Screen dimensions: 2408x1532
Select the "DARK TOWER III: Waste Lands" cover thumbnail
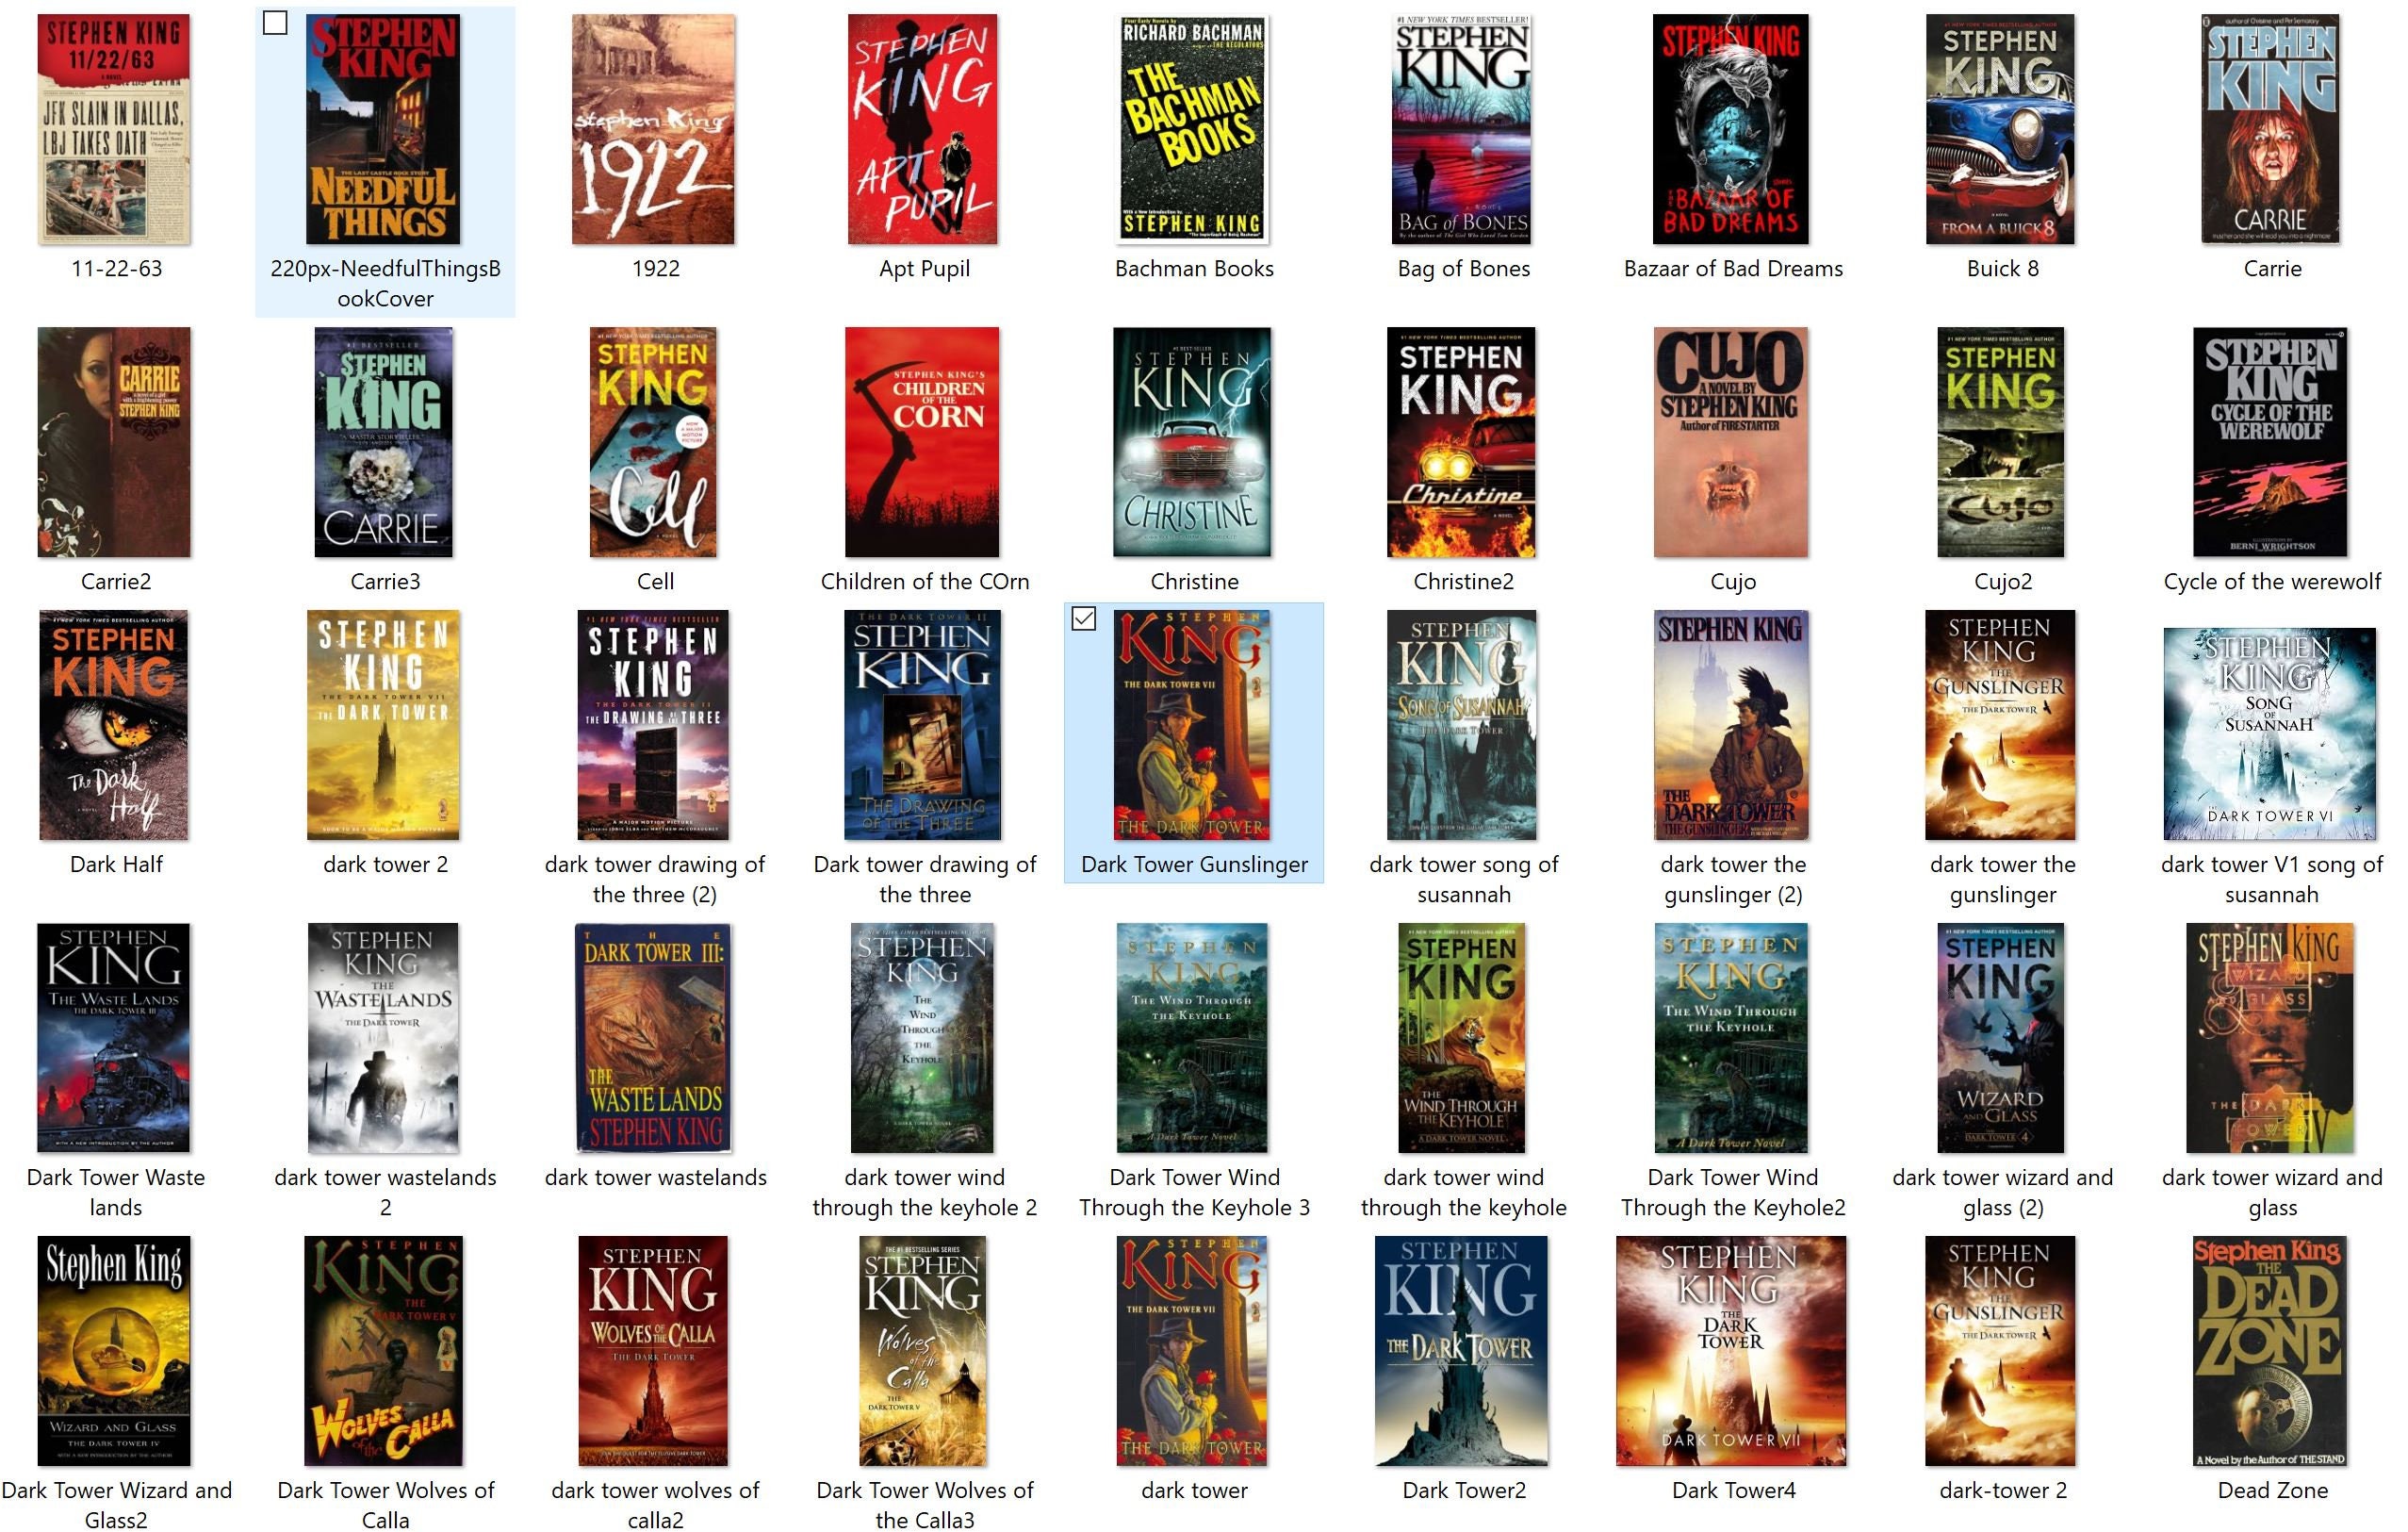point(654,1038)
